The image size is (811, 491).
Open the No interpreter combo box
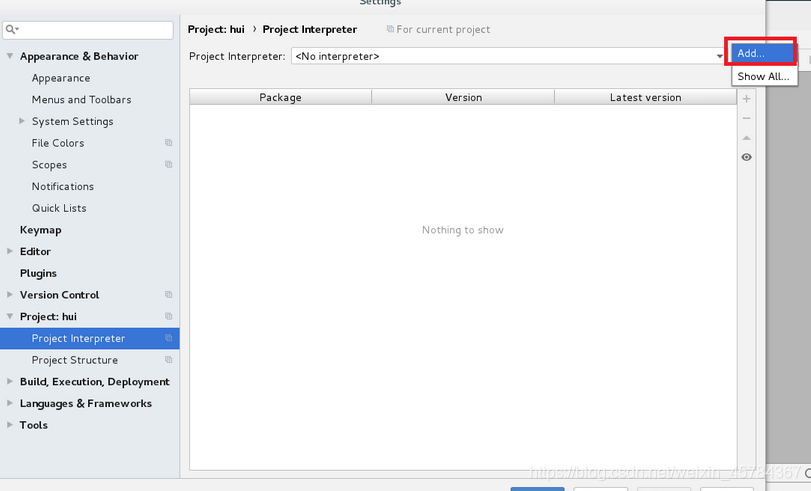pos(508,56)
